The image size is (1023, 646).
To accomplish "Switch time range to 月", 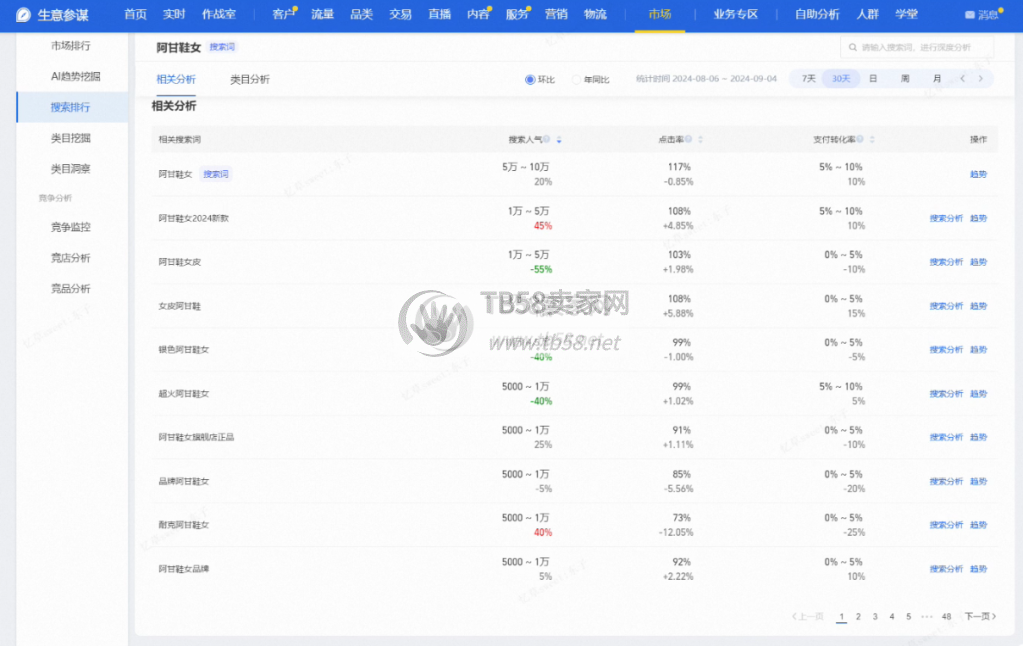I will tap(936, 79).
